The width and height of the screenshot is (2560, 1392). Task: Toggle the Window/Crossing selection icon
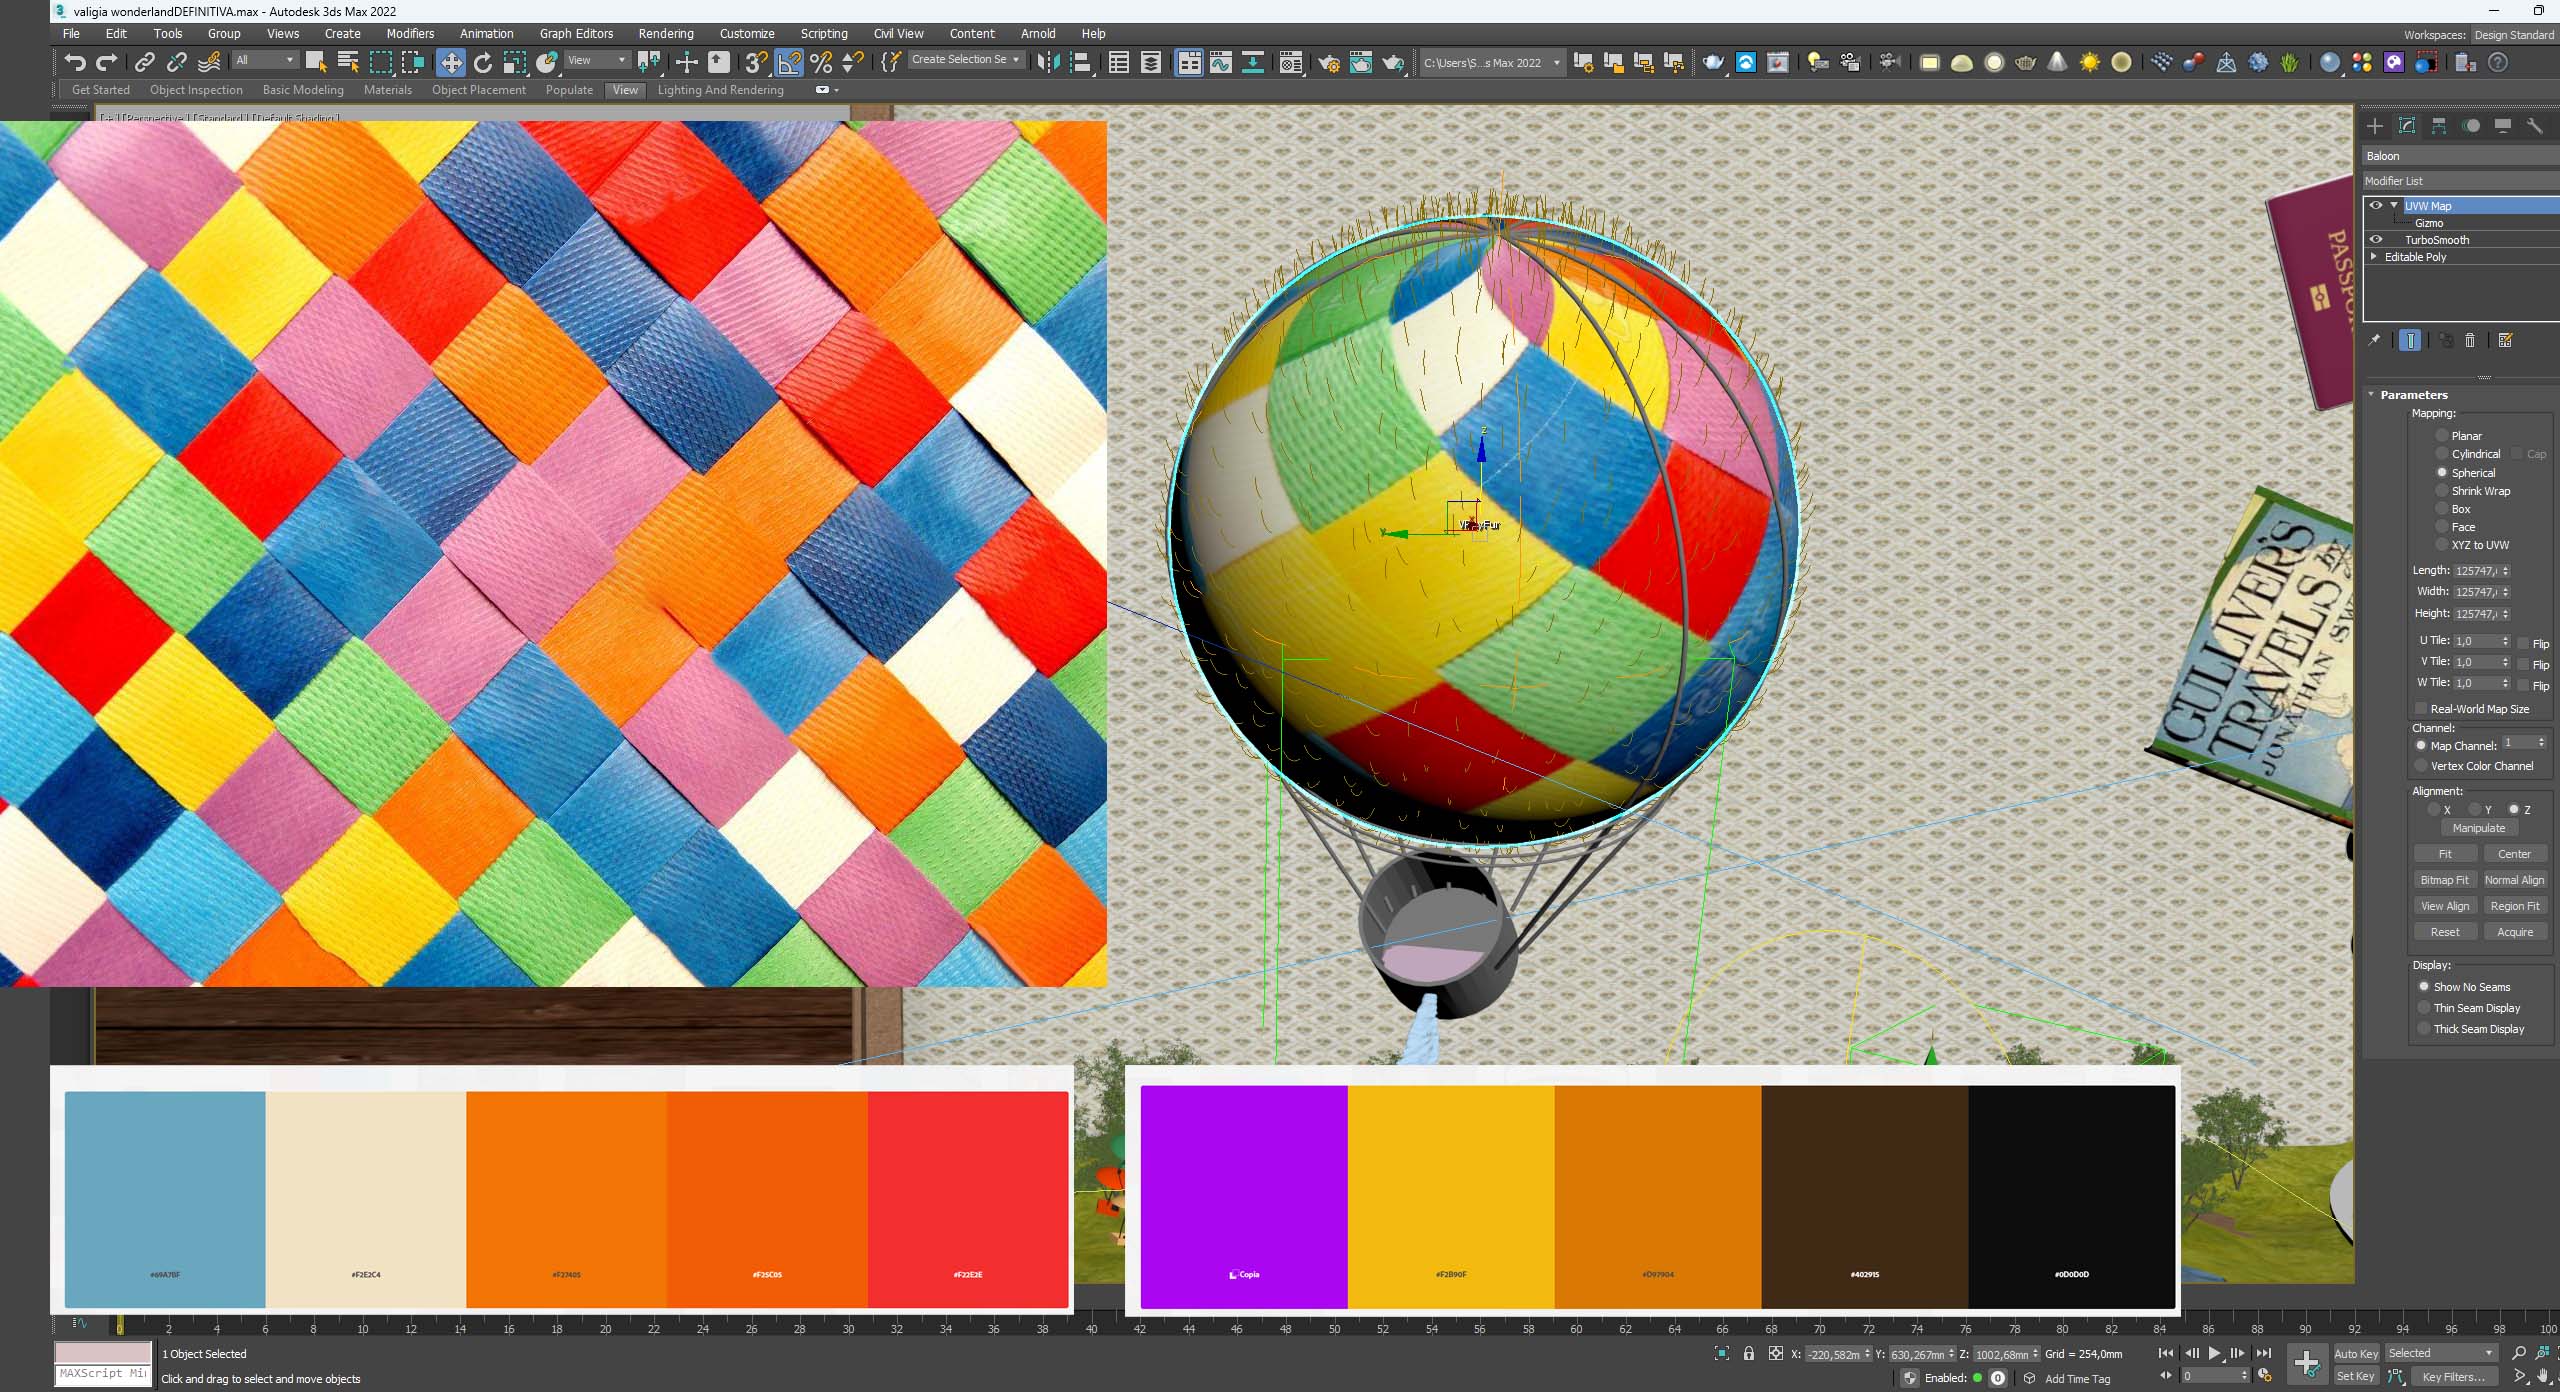pyautogui.click(x=413, y=62)
